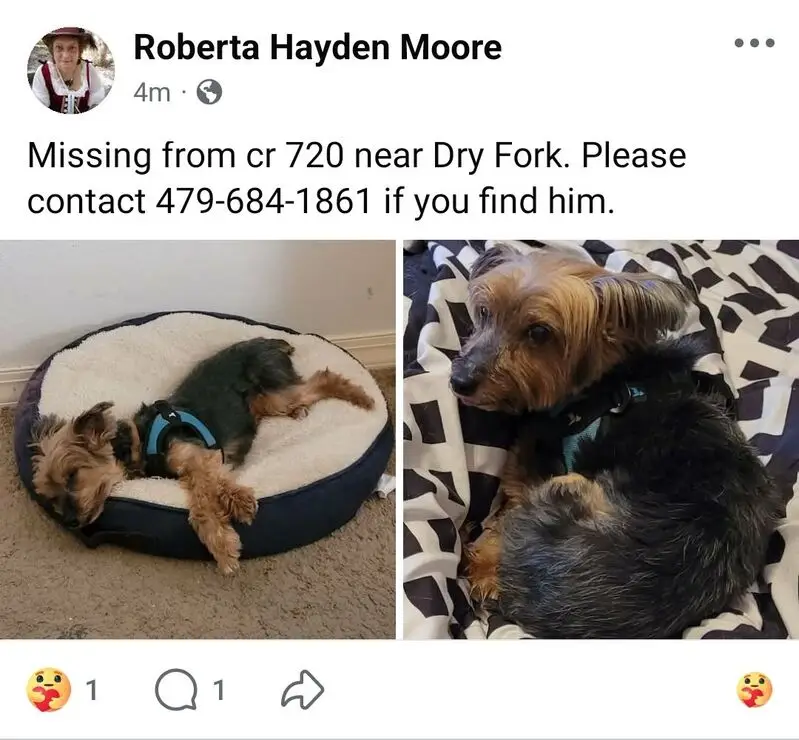Image resolution: width=799 pixels, height=740 pixels.
Task: Open the close-up photo of the Yorkie
Action: pos(601,439)
